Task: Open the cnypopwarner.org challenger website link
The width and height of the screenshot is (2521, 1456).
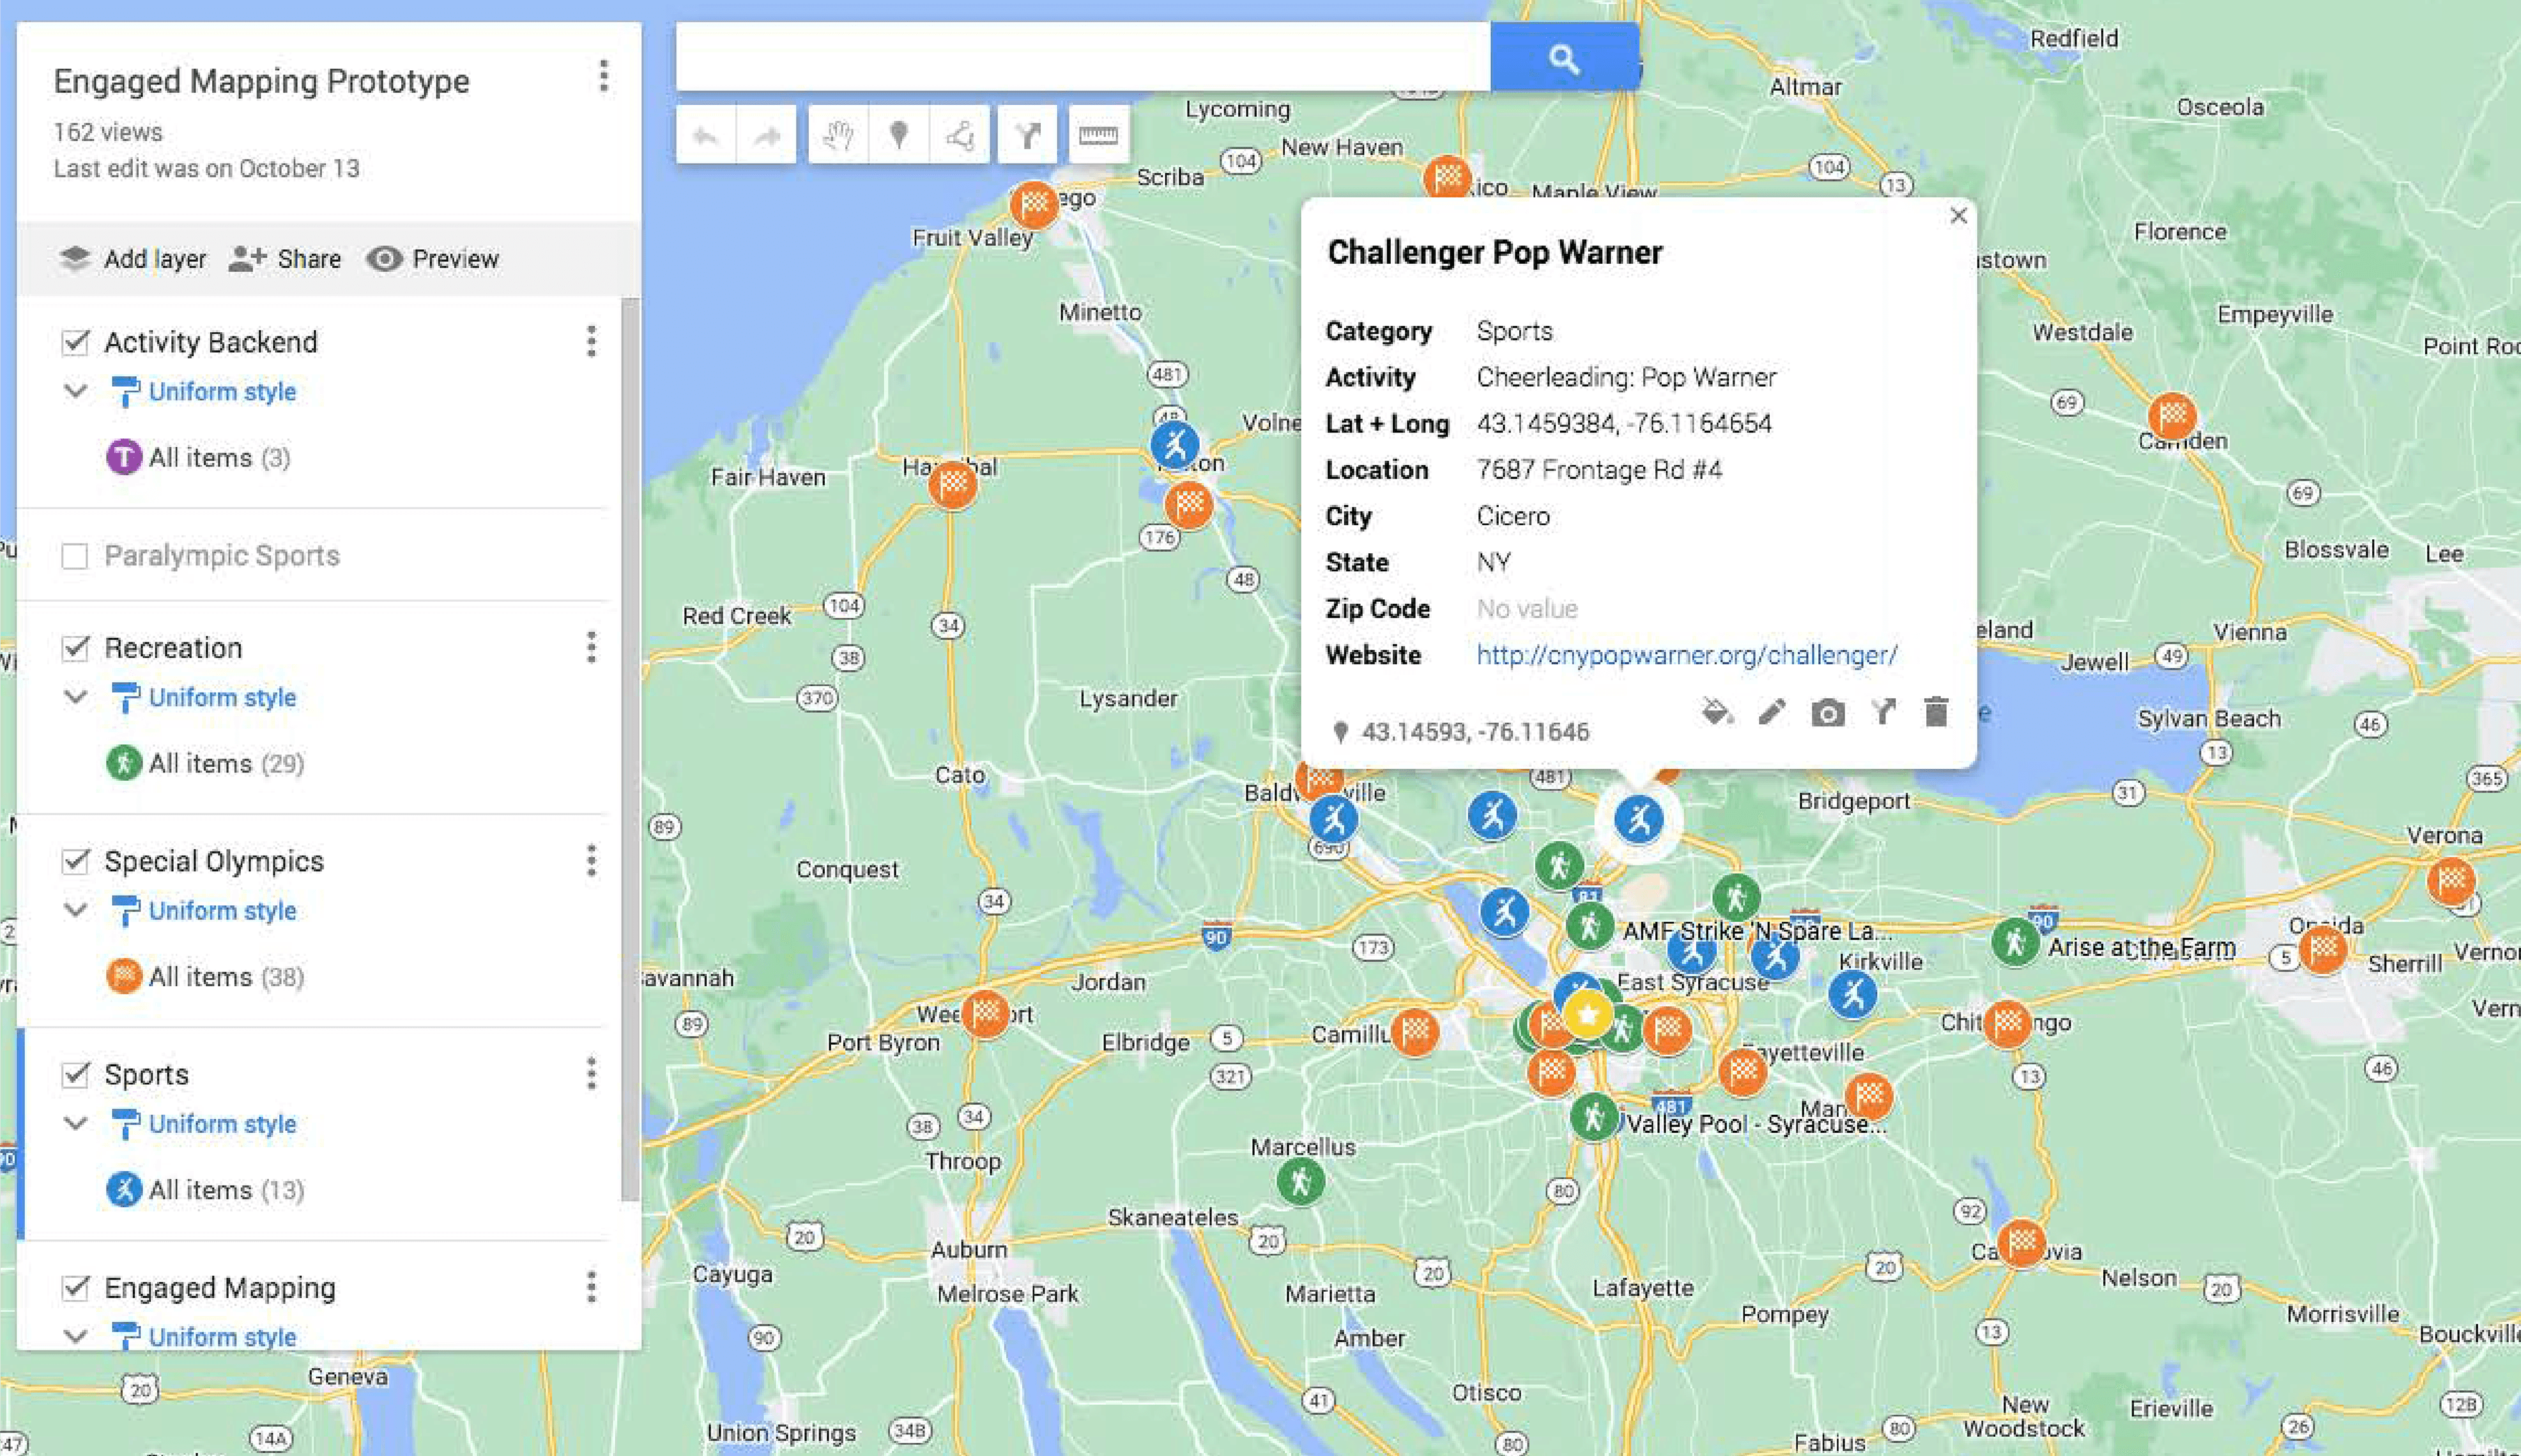Action: 1686,655
